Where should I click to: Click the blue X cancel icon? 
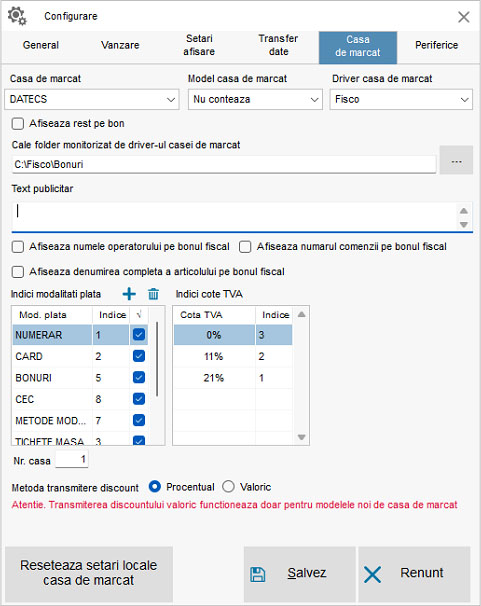[x=372, y=574]
